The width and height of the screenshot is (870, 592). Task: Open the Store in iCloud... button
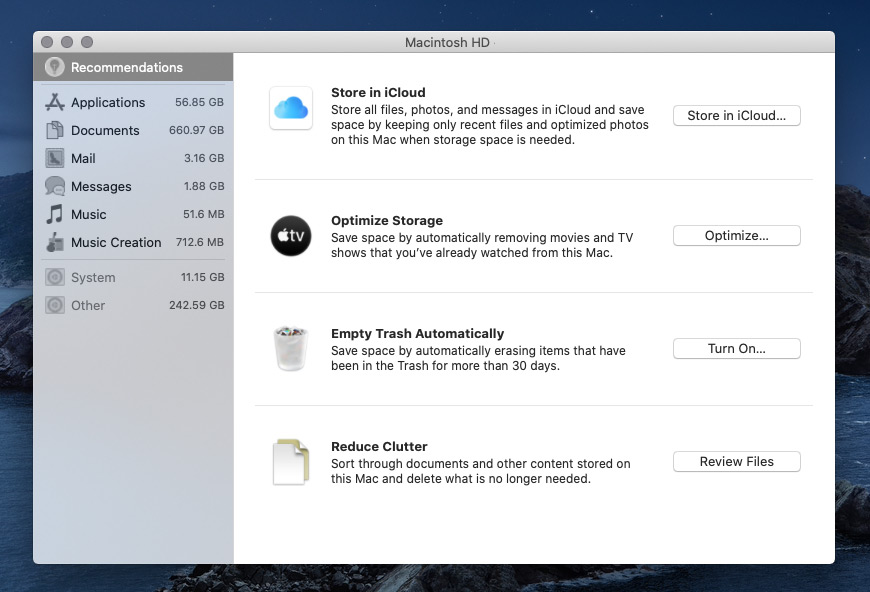[736, 115]
